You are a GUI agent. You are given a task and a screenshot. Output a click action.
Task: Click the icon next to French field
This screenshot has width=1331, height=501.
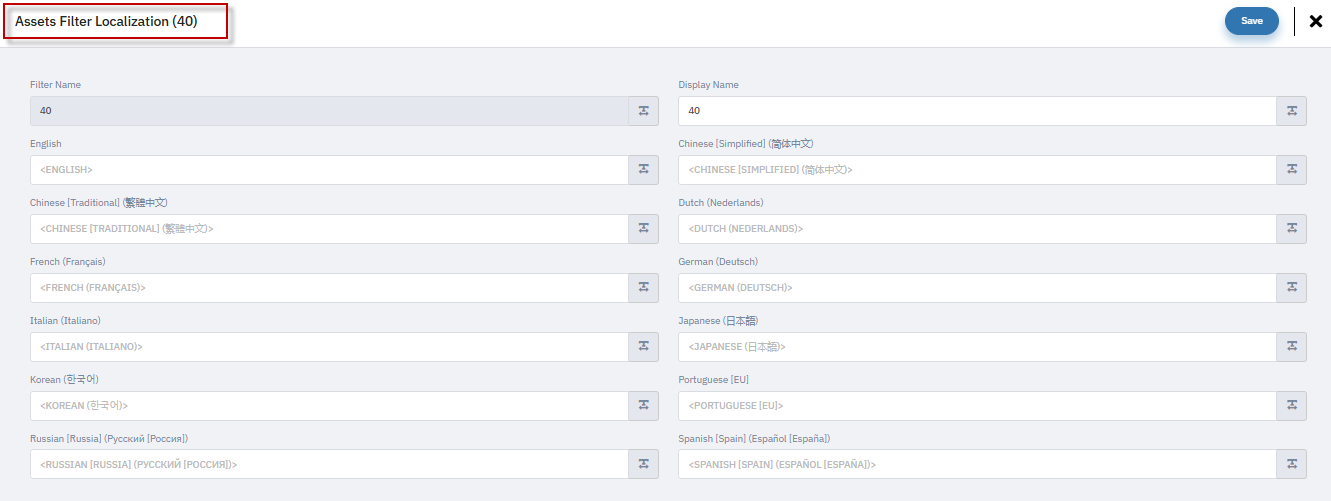click(x=643, y=288)
